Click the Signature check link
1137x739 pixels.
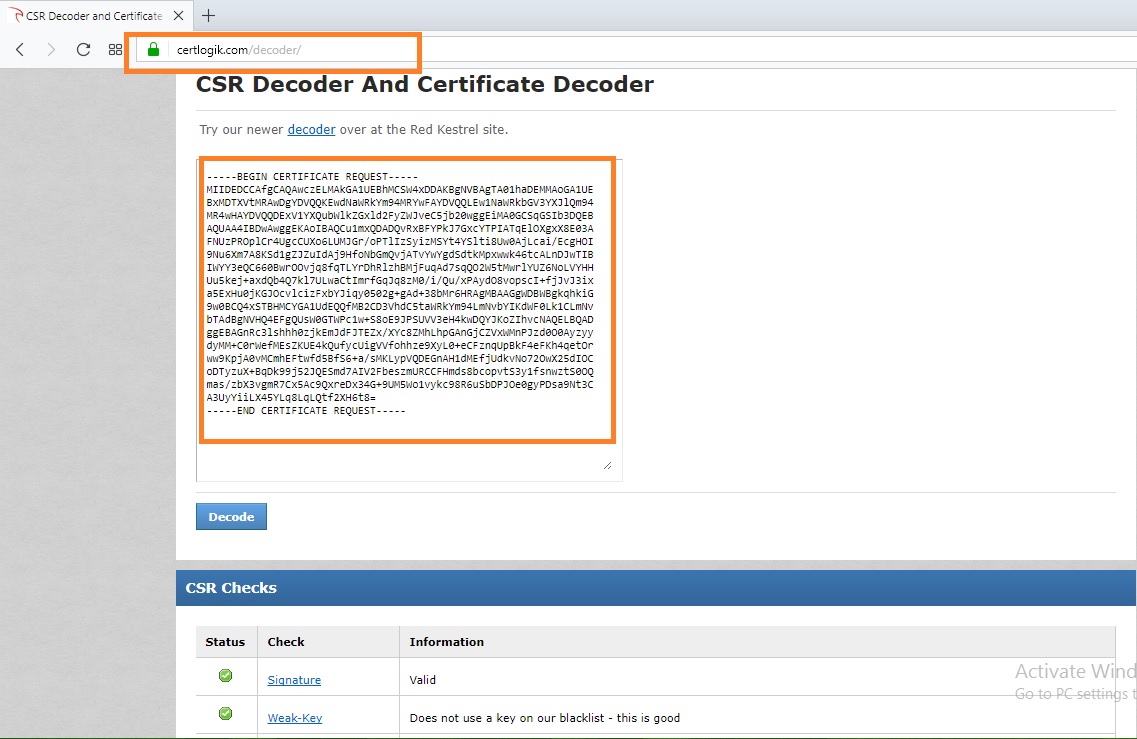click(x=294, y=679)
